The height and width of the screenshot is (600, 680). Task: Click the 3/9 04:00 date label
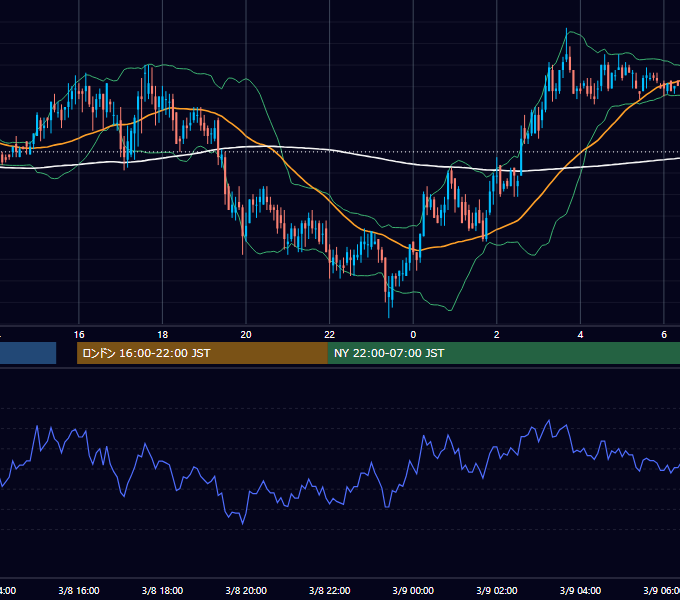coord(580,590)
